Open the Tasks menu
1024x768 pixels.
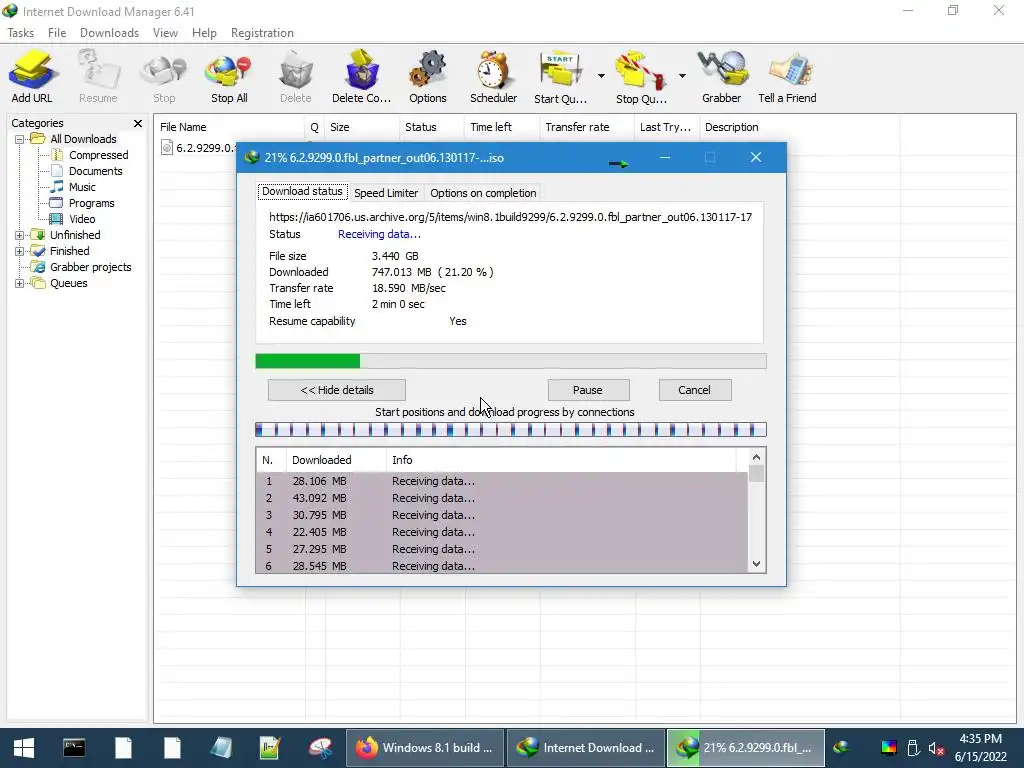(21, 33)
